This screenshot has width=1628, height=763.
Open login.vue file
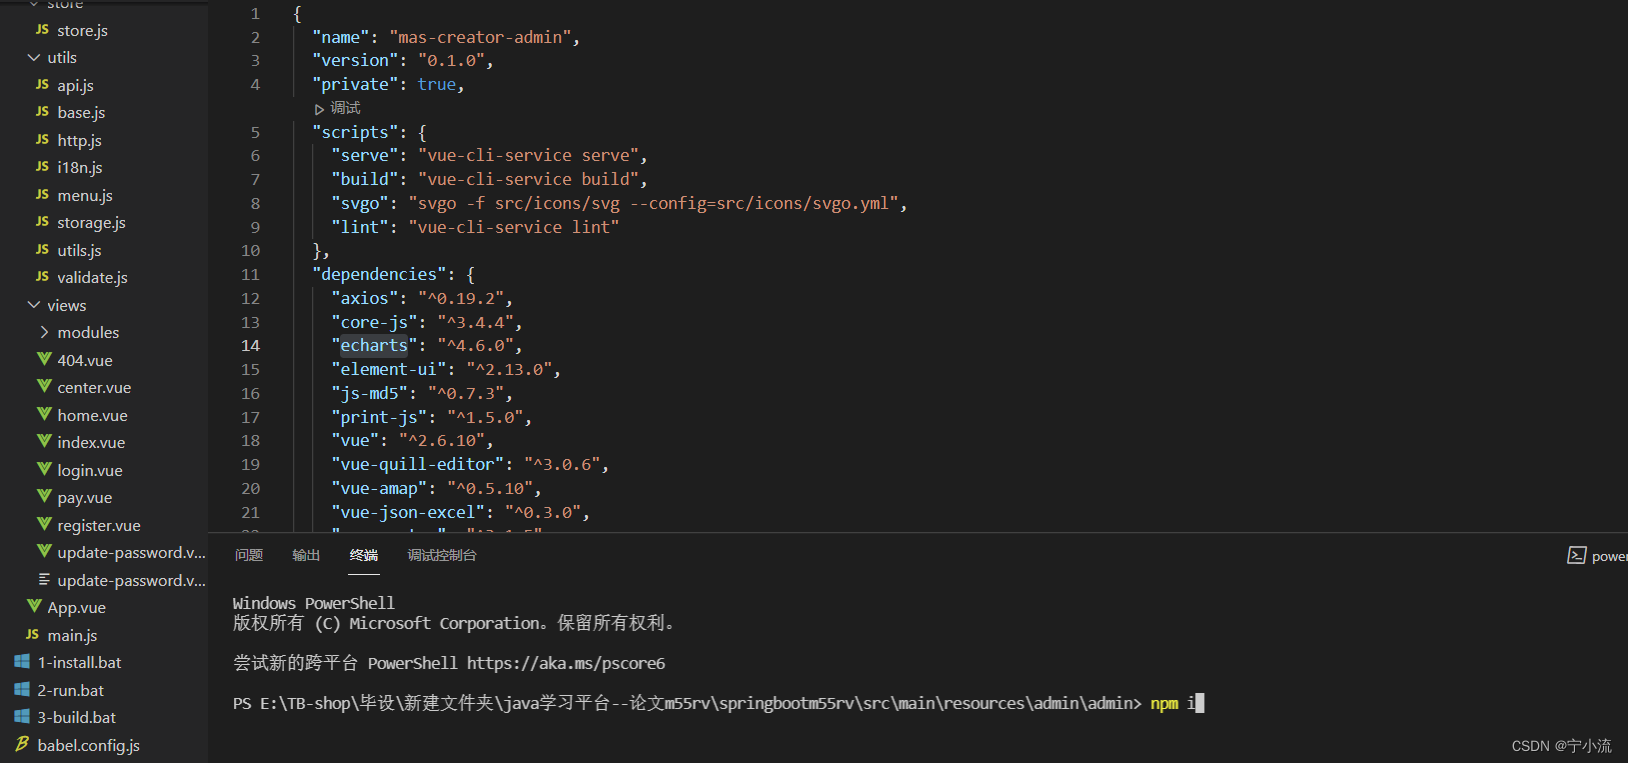click(x=90, y=470)
